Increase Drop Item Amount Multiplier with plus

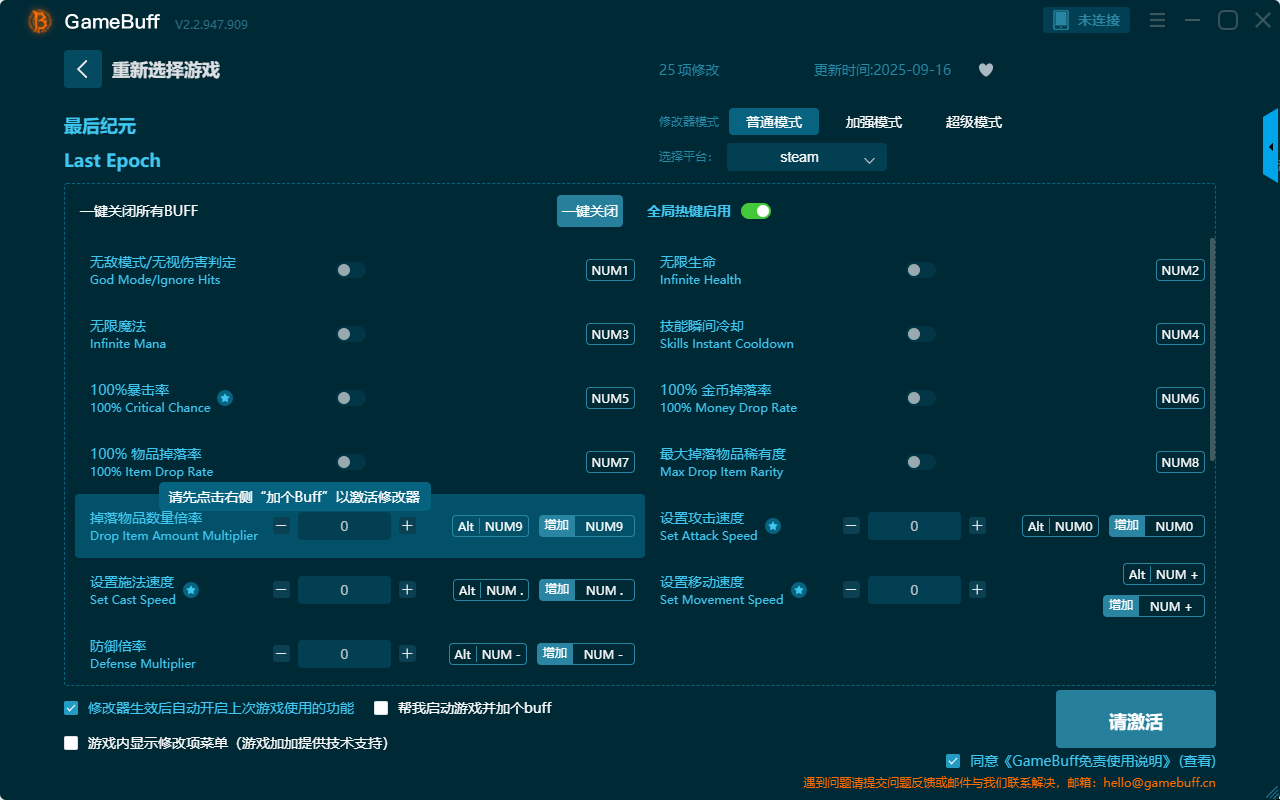coord(407,526)
